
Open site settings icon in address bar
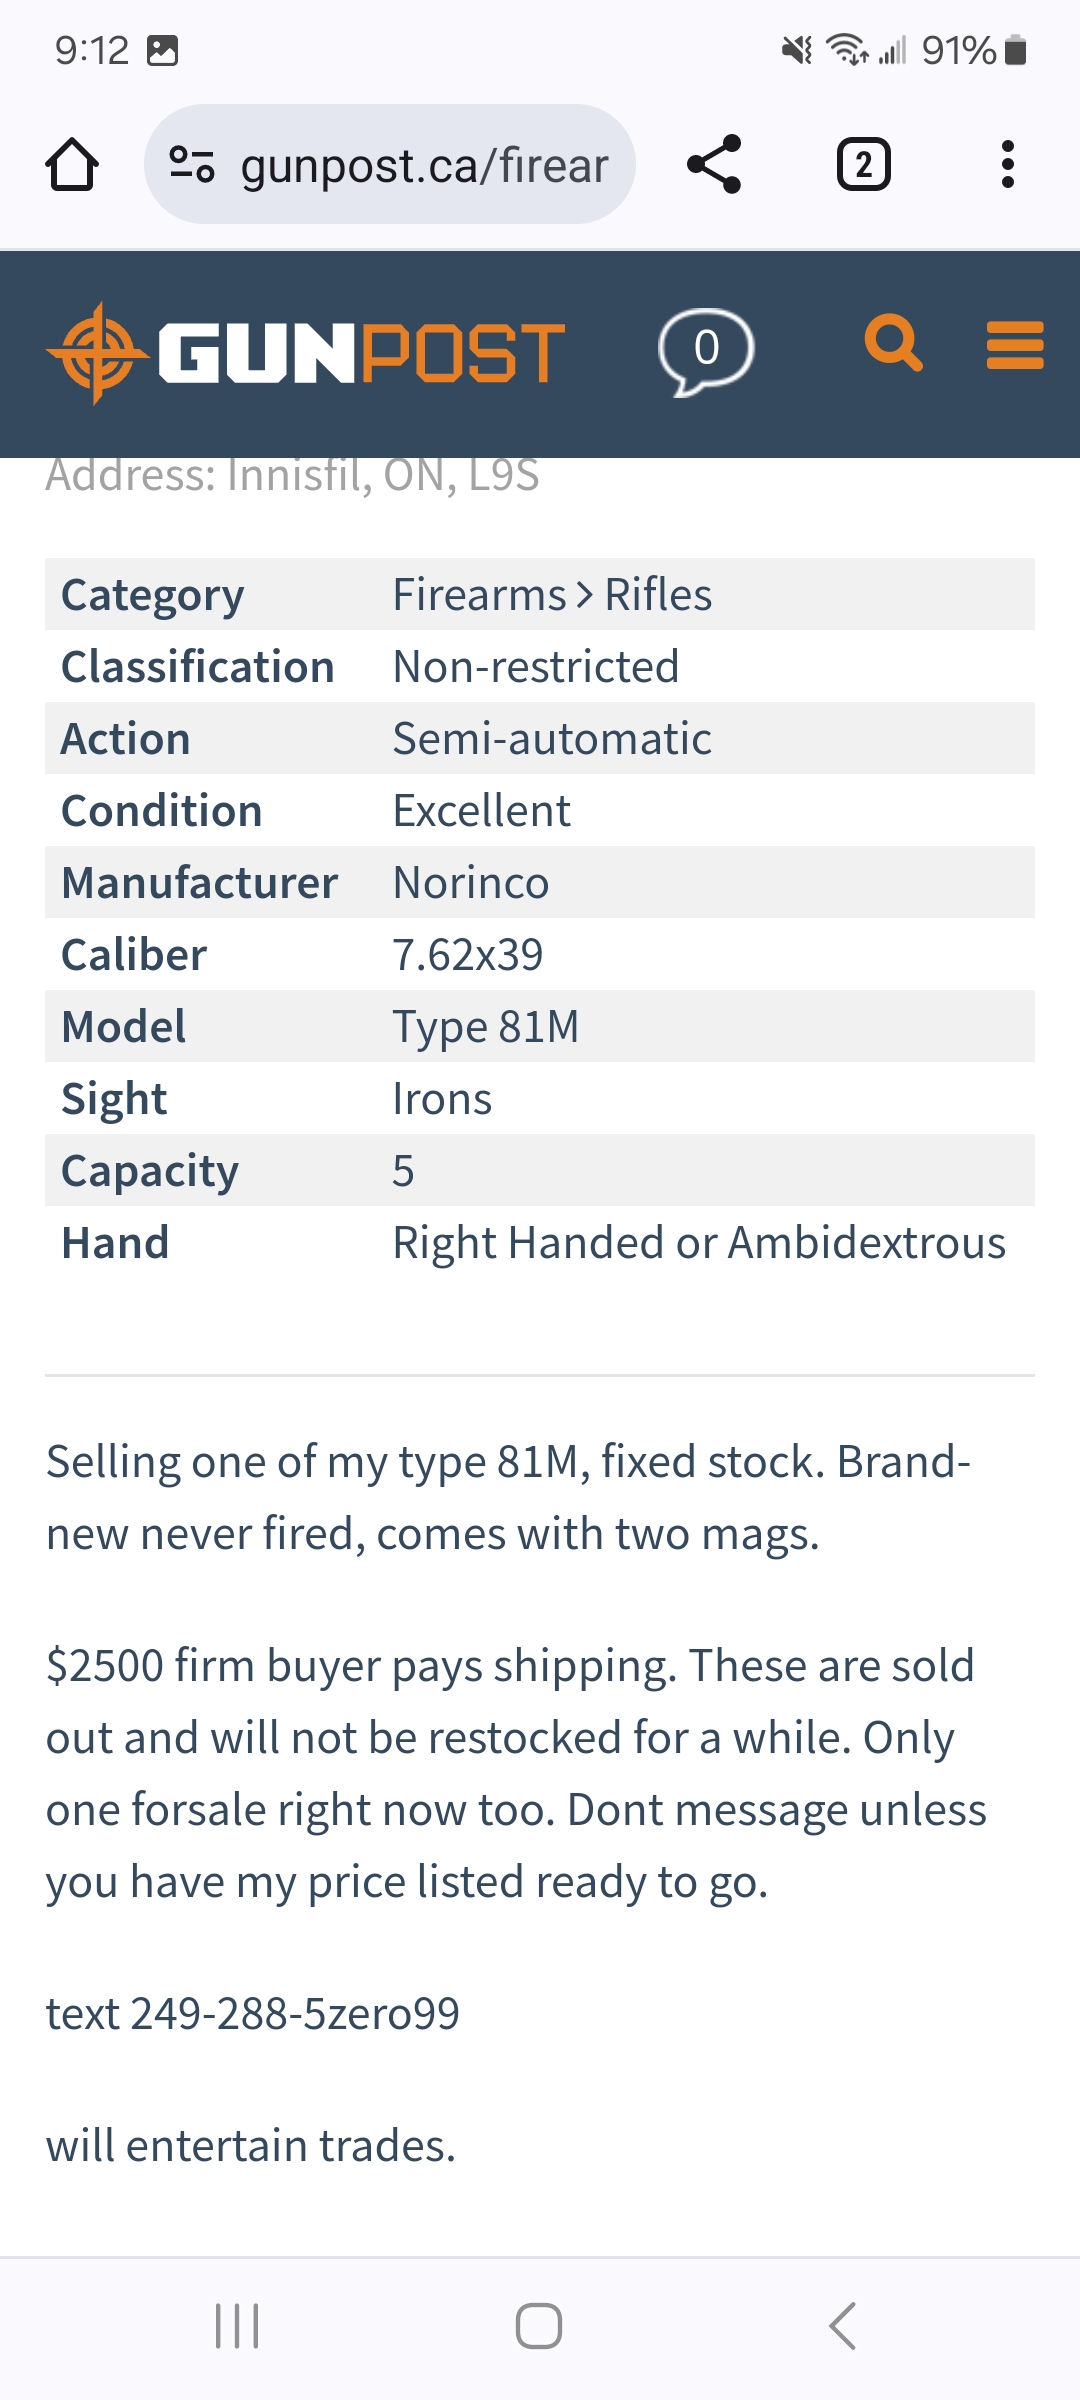pyautogui.click(x=192, y=165)
